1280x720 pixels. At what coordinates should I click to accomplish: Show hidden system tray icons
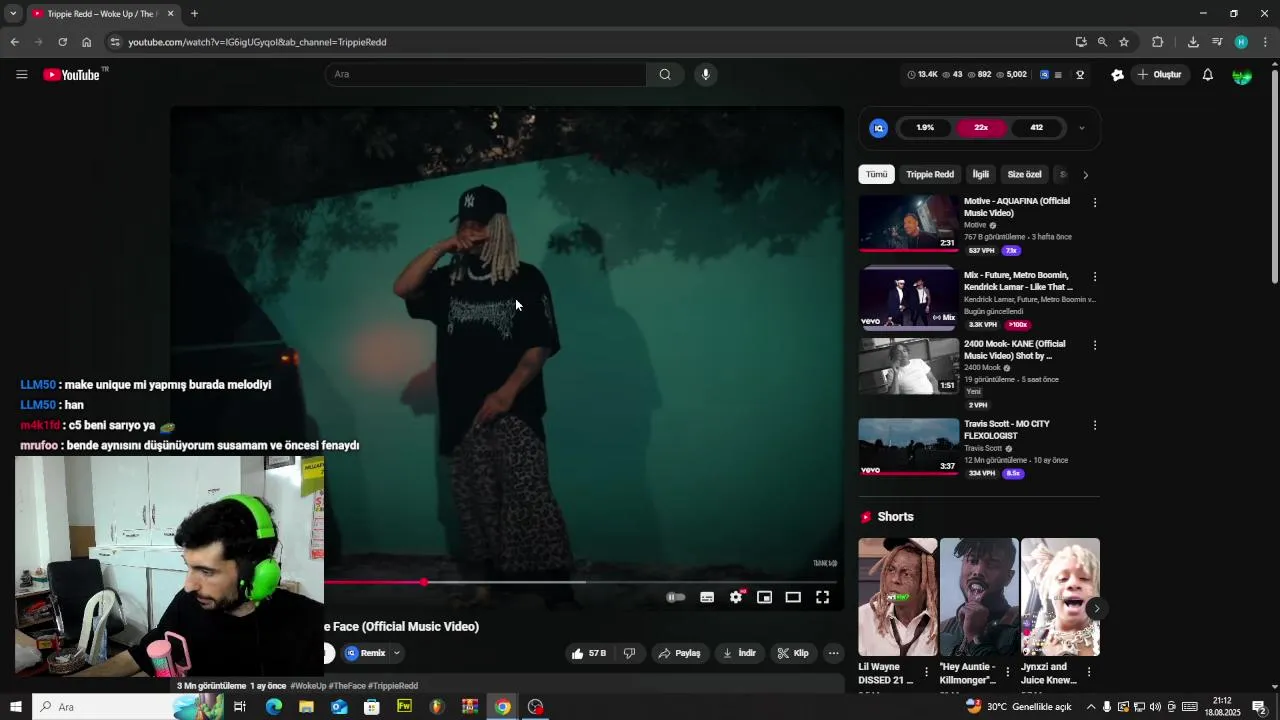pyautogui.click(x=1090, y=707)
